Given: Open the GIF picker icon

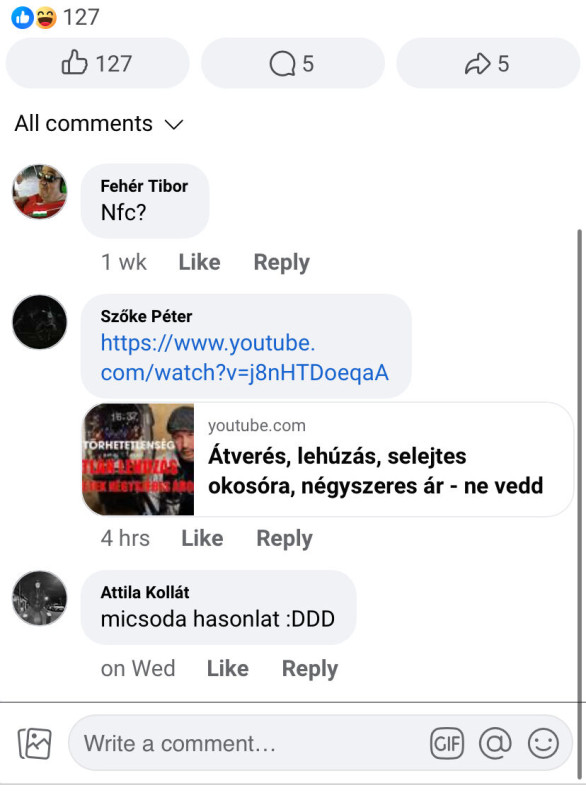Looking at the screenshot, I should click(447, 743).
